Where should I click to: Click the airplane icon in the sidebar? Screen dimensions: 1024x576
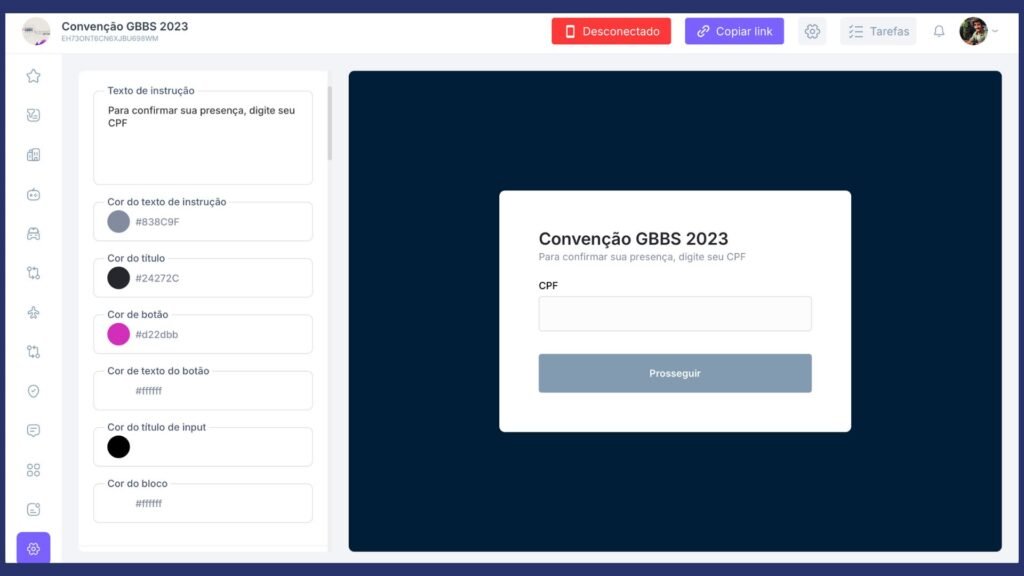pos(33,313)
